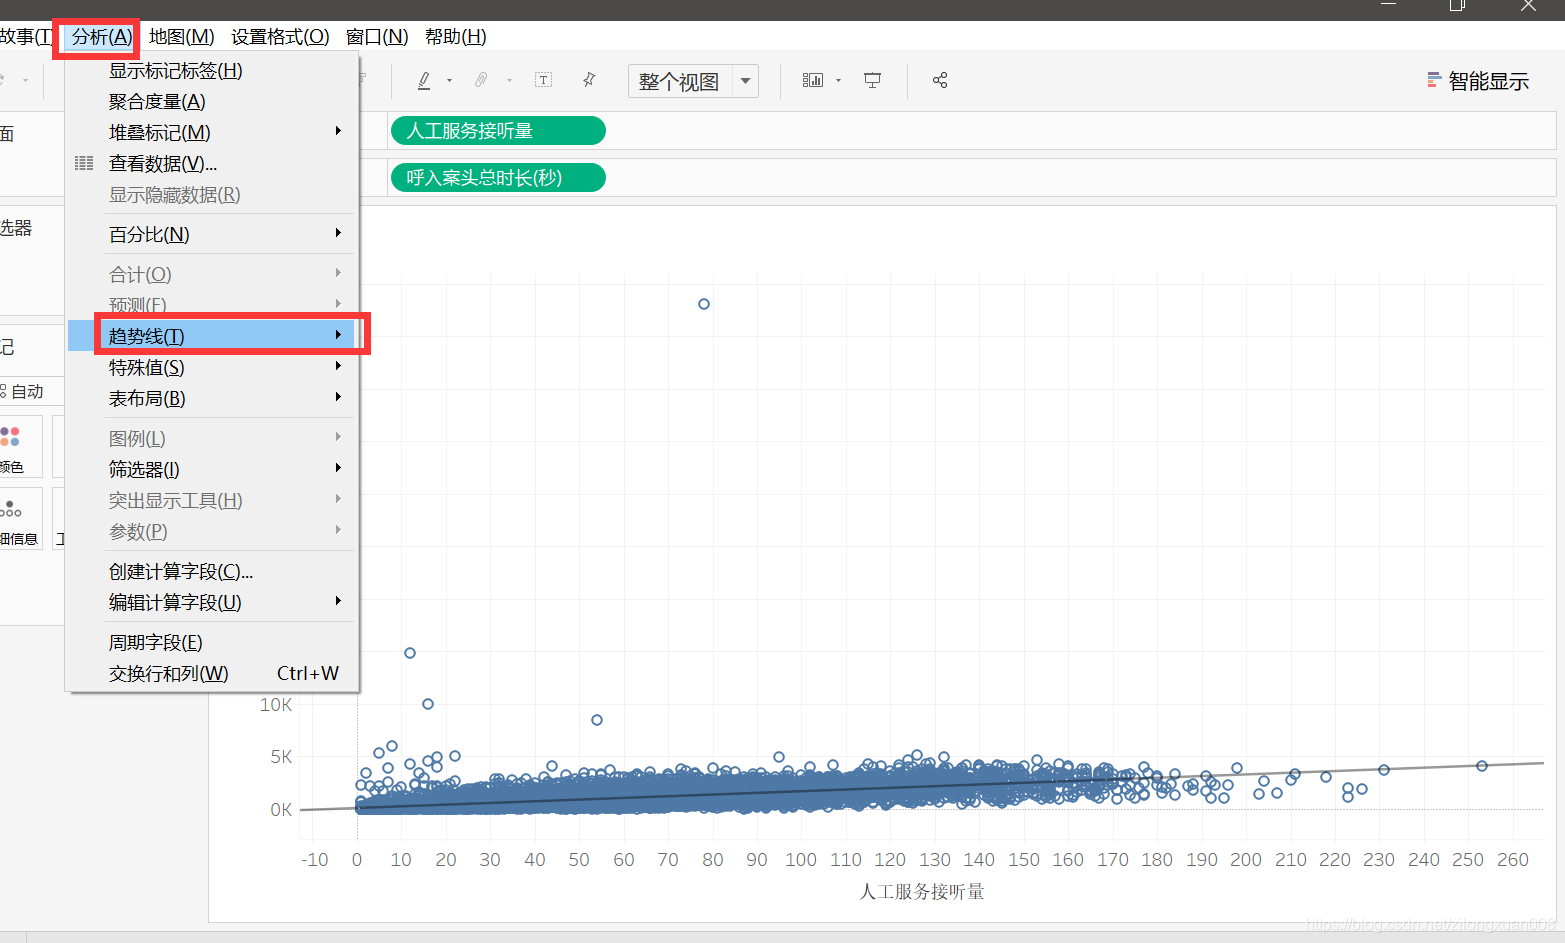Viewport: 1565px width, 943px height.
Task: Click the Ctrl+W shortcut text
Action: (308, 673)
